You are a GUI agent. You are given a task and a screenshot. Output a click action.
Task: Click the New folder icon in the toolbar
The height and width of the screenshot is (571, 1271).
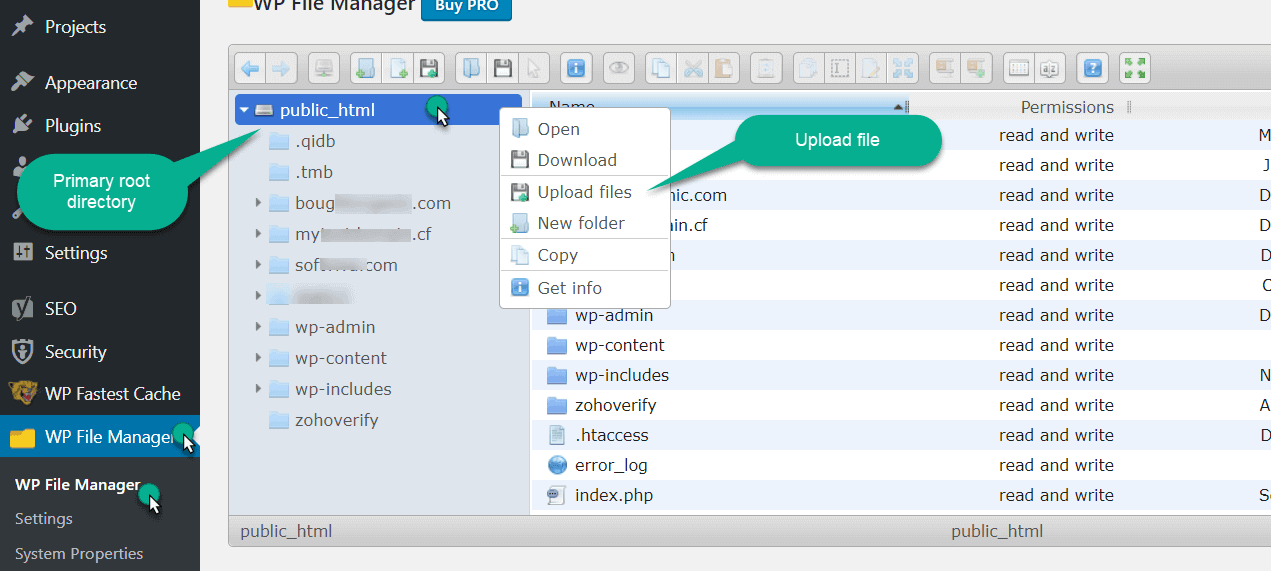[366, 68]
